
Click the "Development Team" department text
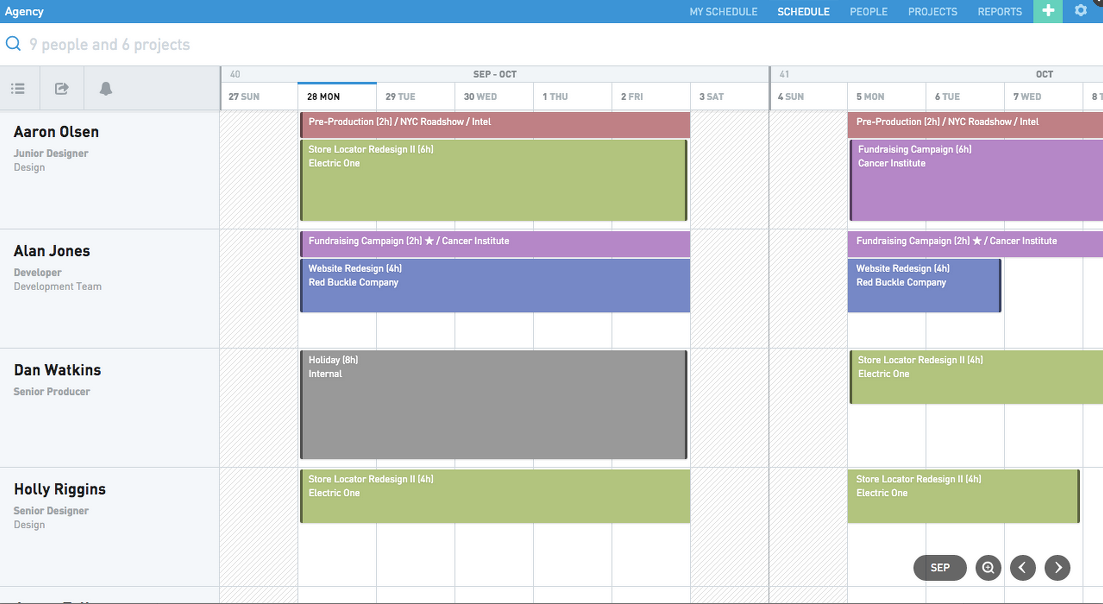tap(58, 287)
